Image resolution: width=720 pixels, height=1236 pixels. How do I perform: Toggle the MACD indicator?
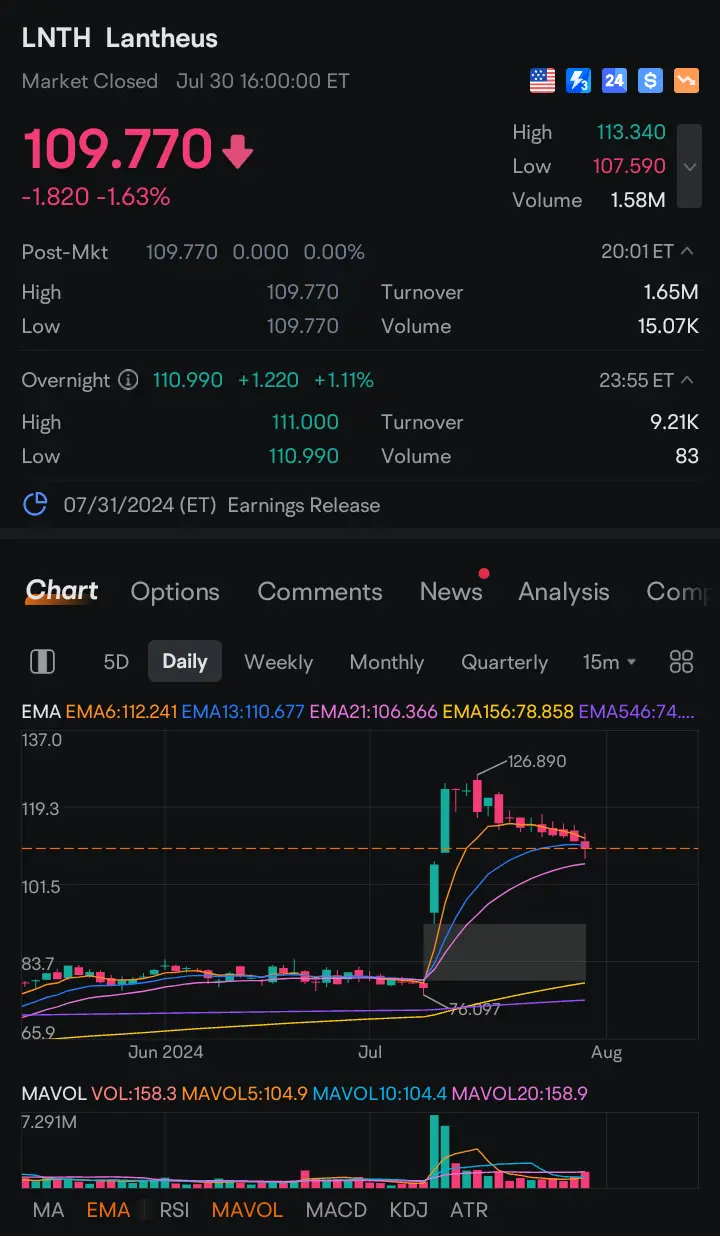[336, 1210]
